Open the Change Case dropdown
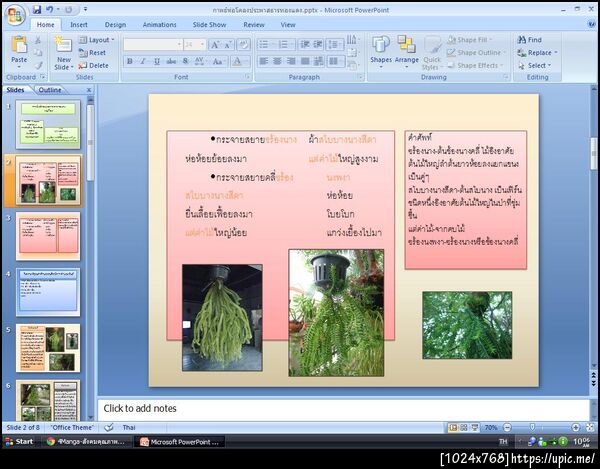 (x=219, y=61)
